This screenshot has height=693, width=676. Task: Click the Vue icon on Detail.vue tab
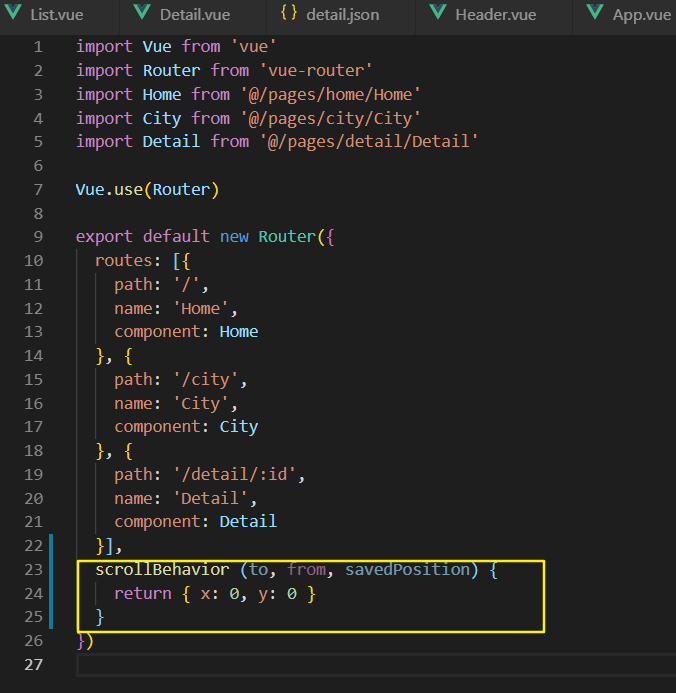click(142, 12)
